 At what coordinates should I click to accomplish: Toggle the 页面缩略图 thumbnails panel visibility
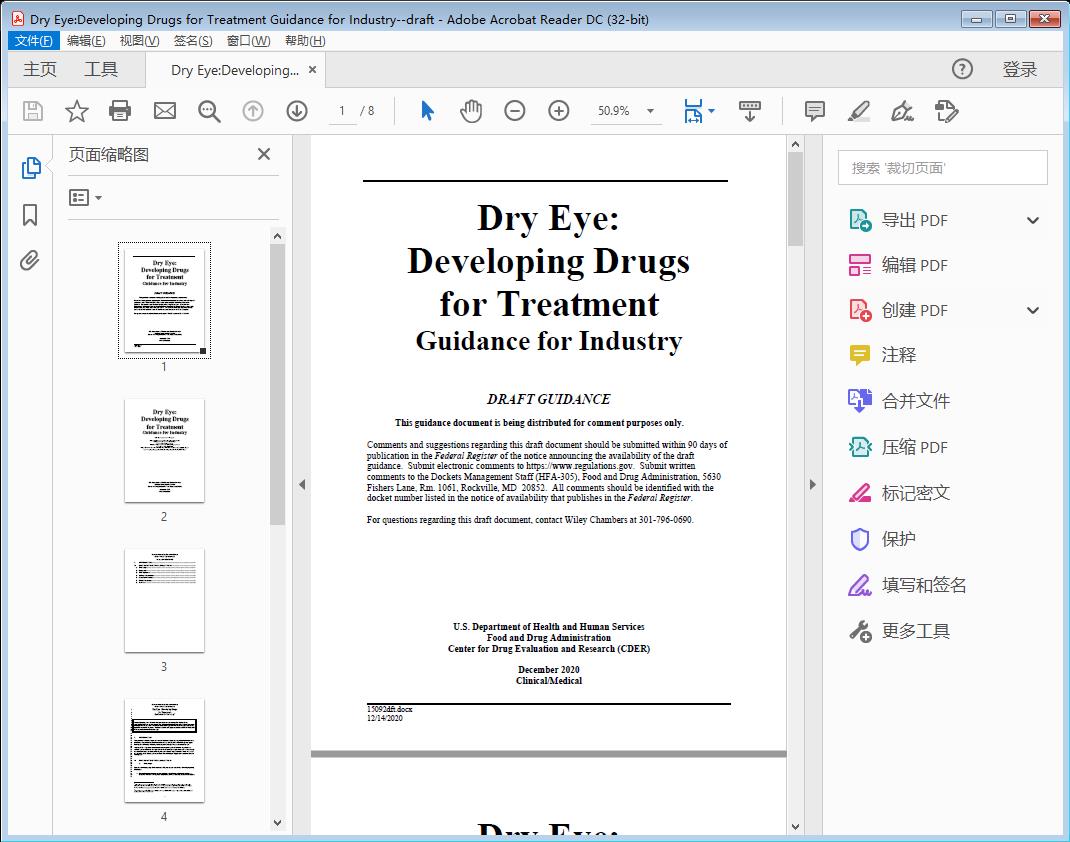point(29,167)
